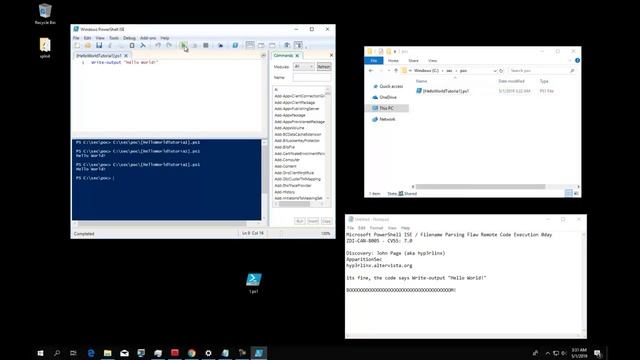The height and width of the screenshot is (360, 640).
Task: Click the Name input field in Commands pane
Action: (x=311, y=77)
